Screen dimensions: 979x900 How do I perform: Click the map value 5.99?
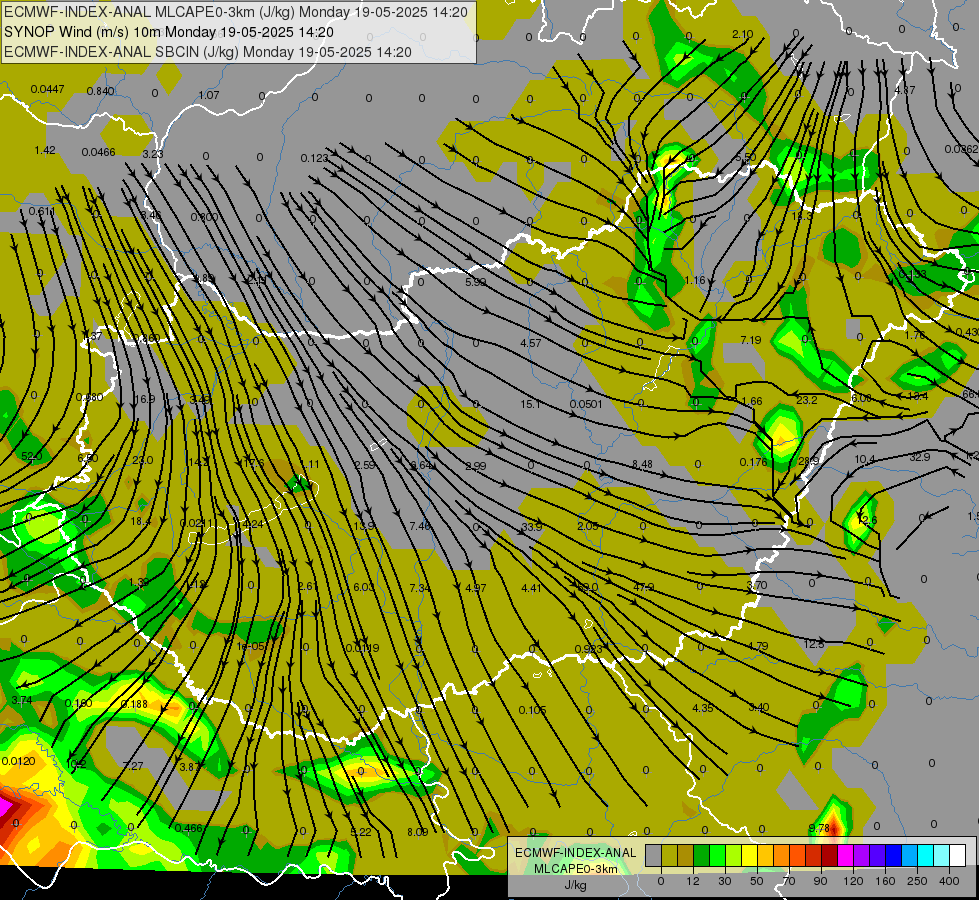pos(476,282)
